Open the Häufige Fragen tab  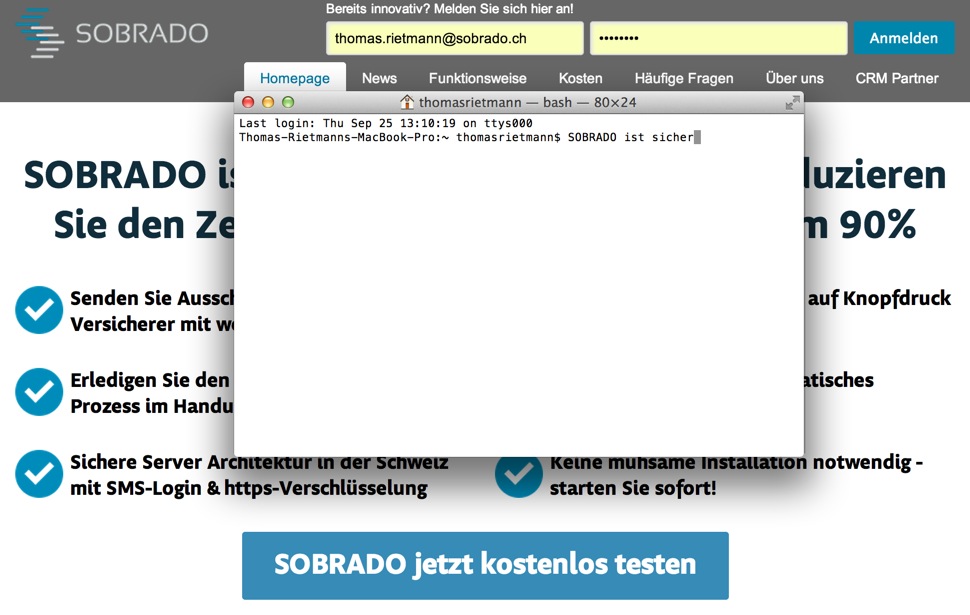click(684, 79)
